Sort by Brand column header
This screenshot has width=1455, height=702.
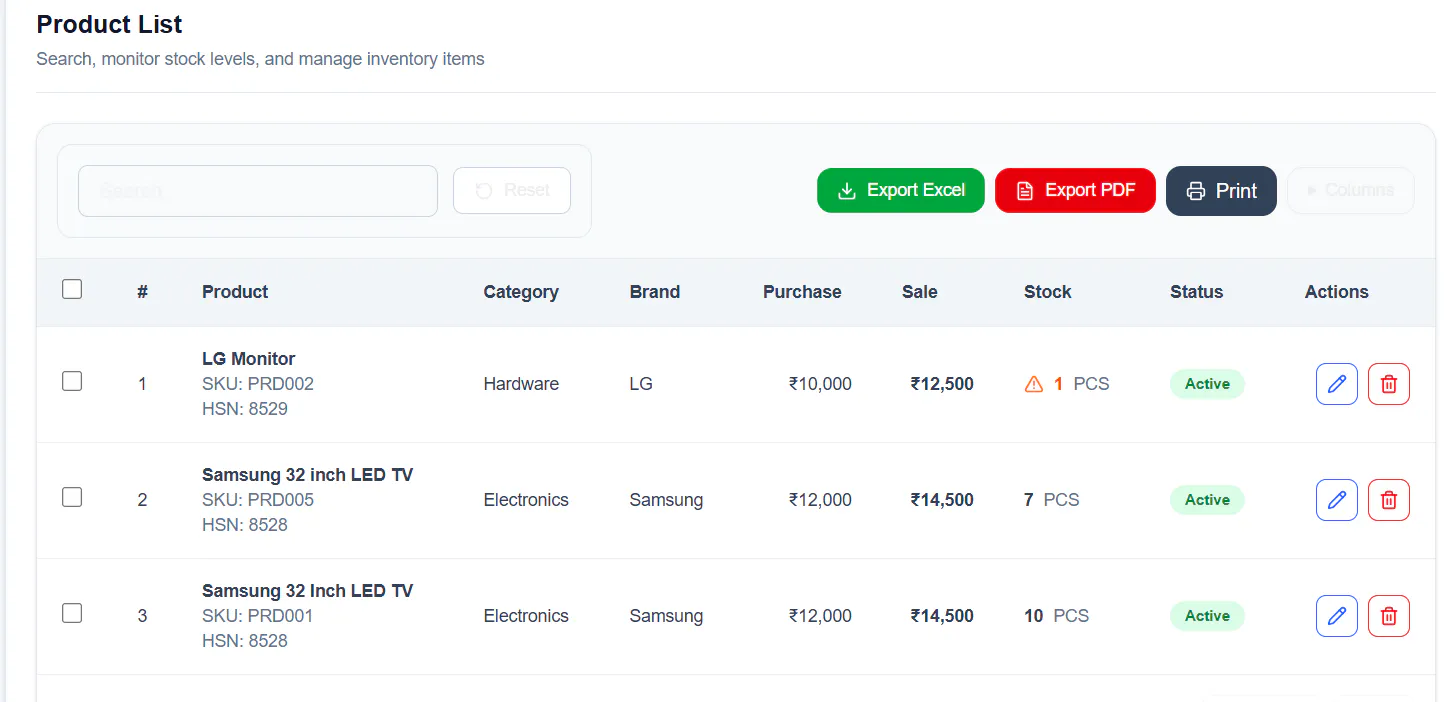click(655, 292)
